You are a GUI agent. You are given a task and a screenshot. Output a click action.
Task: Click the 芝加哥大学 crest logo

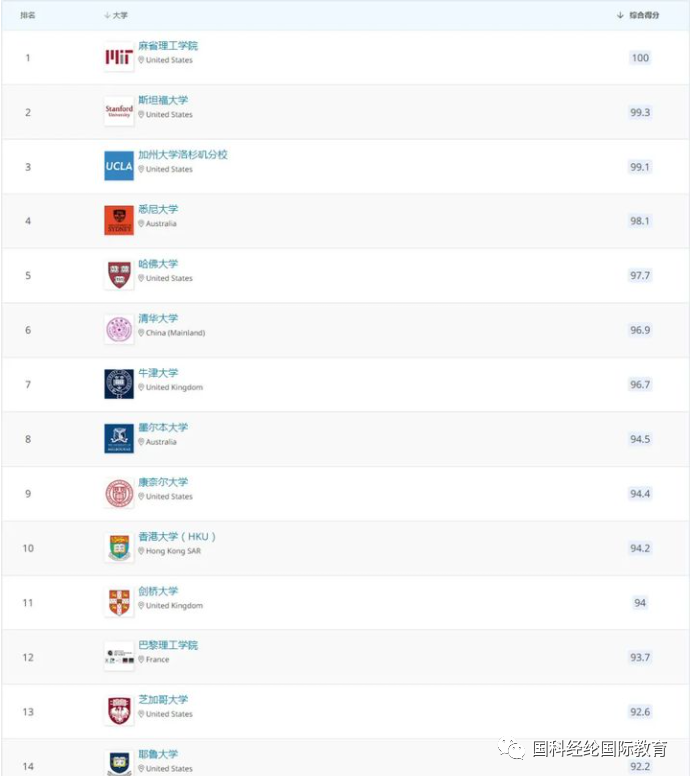[119, 711]
